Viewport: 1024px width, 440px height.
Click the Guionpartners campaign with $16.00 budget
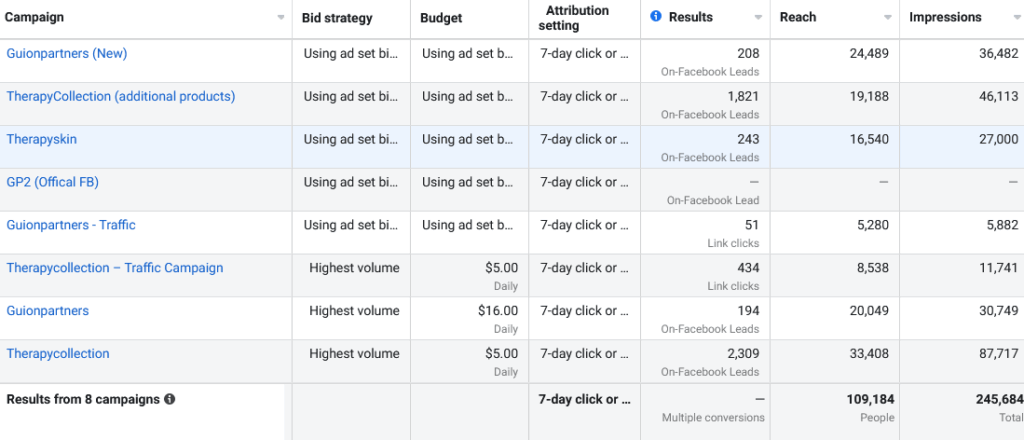[48, 311]
